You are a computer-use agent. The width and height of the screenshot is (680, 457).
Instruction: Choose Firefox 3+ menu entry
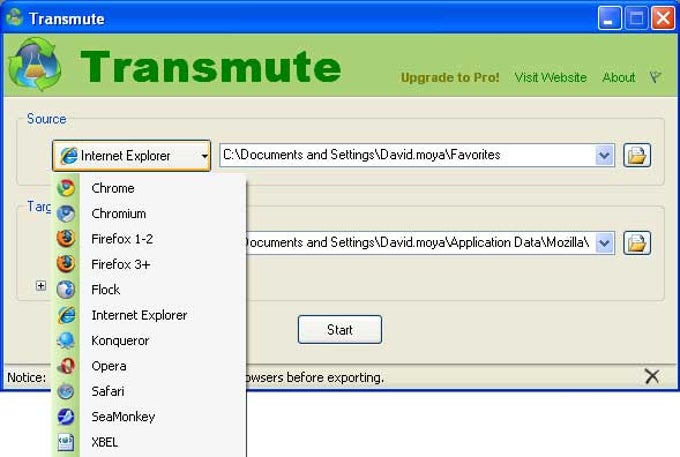[149, 264]
